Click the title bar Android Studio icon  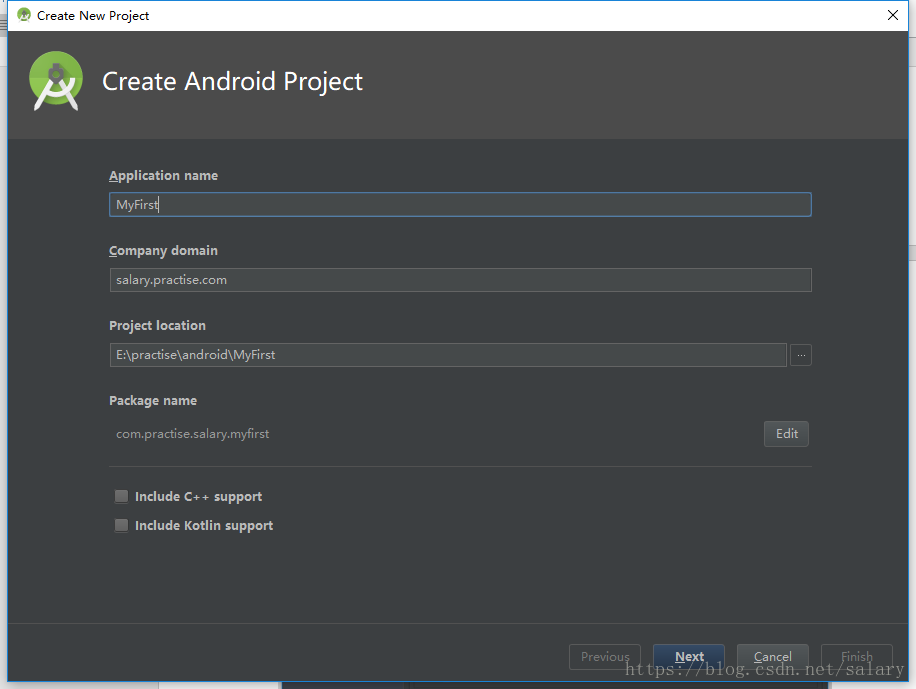[24, 15]
